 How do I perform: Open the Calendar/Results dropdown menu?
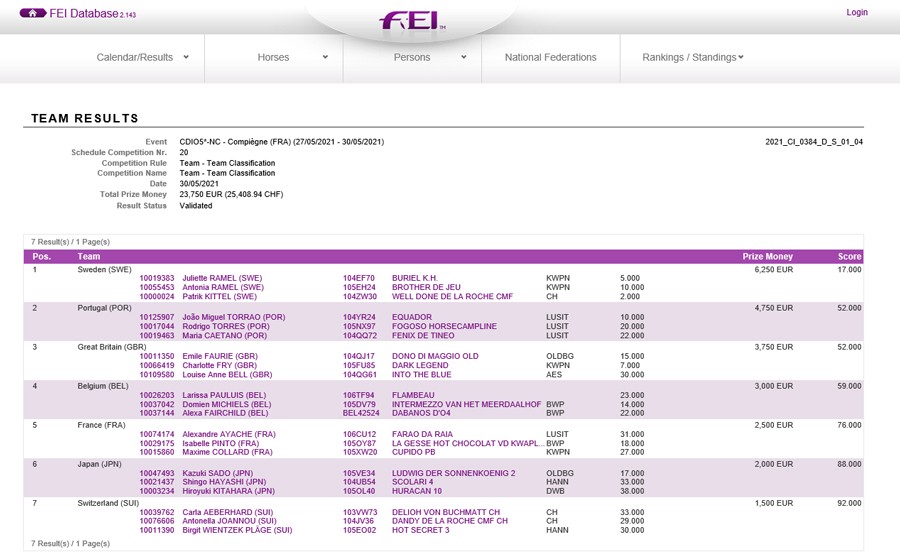coord(142,58)
